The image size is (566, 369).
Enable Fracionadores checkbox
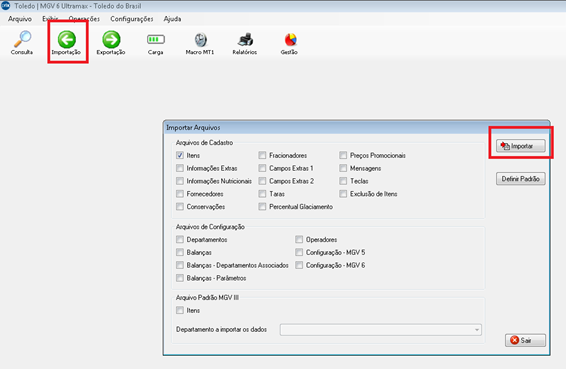pyautogui.click(x=262, y=155)
